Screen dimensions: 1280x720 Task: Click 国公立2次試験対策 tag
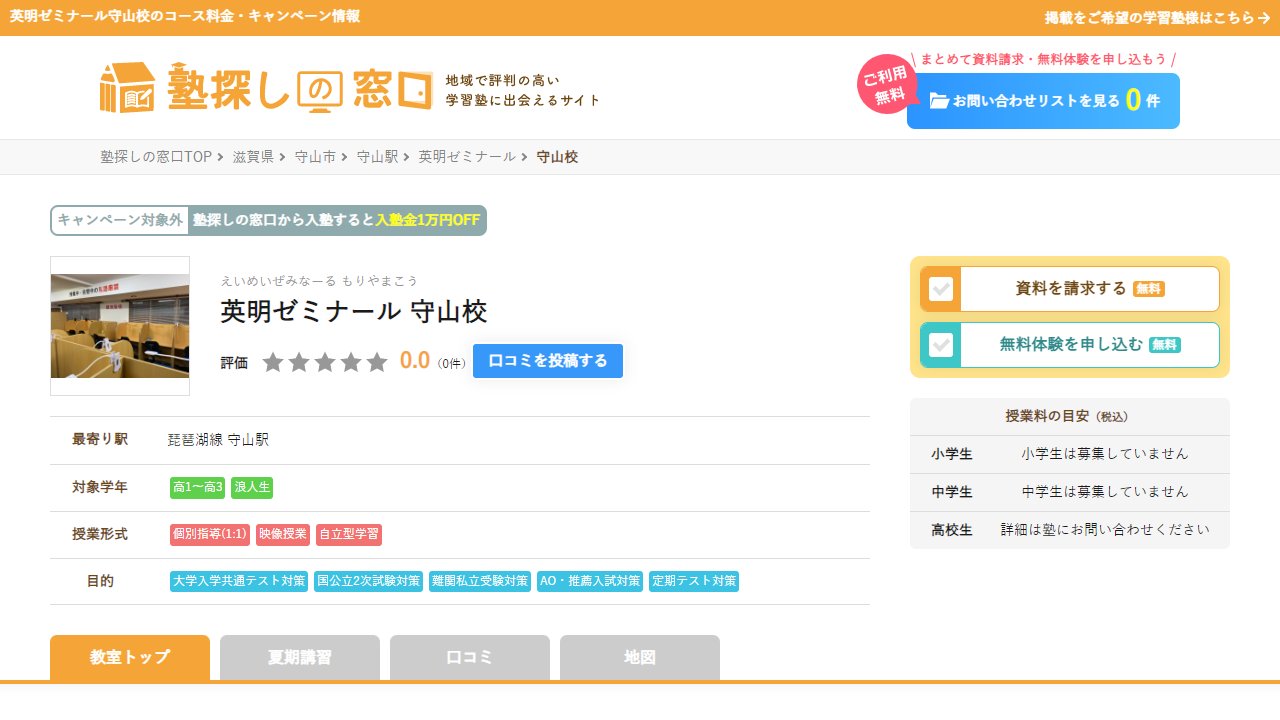click(x=368, y=581)
